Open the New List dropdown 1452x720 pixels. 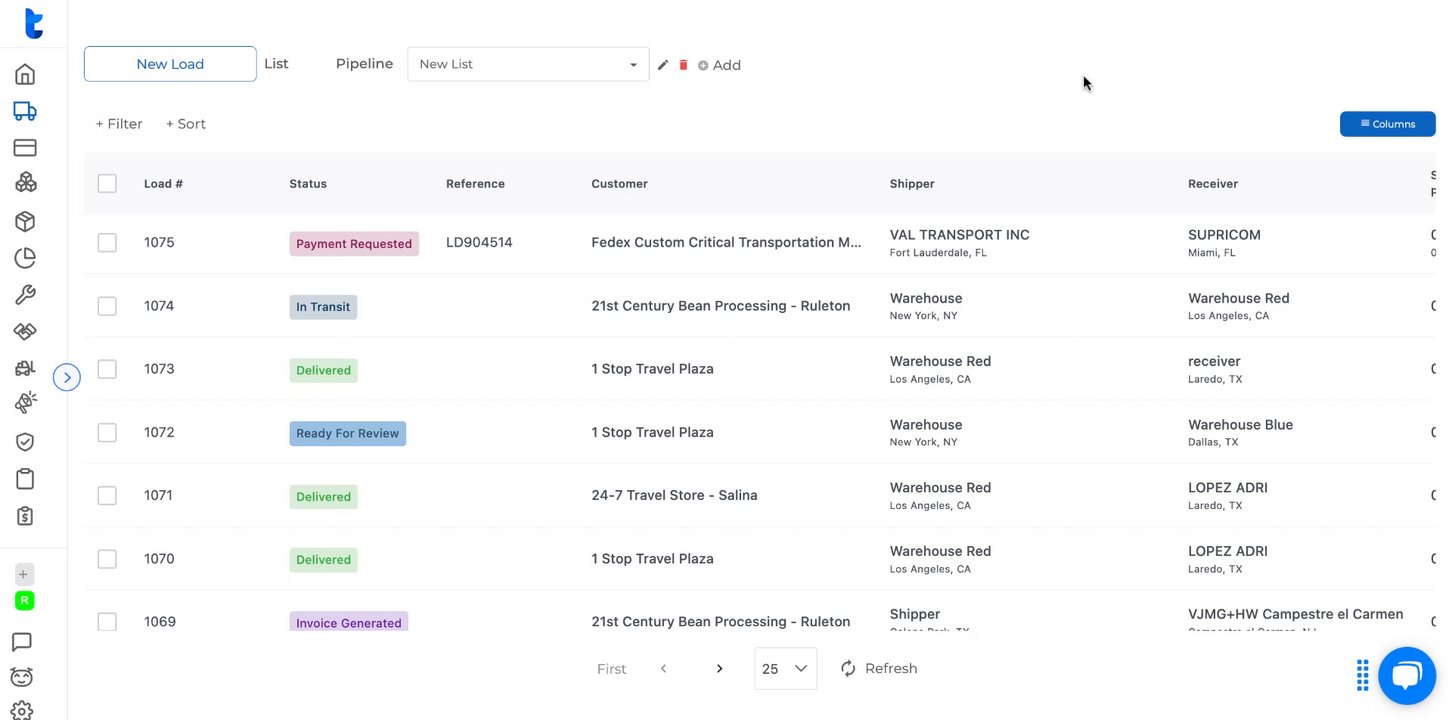click(528, 64)
